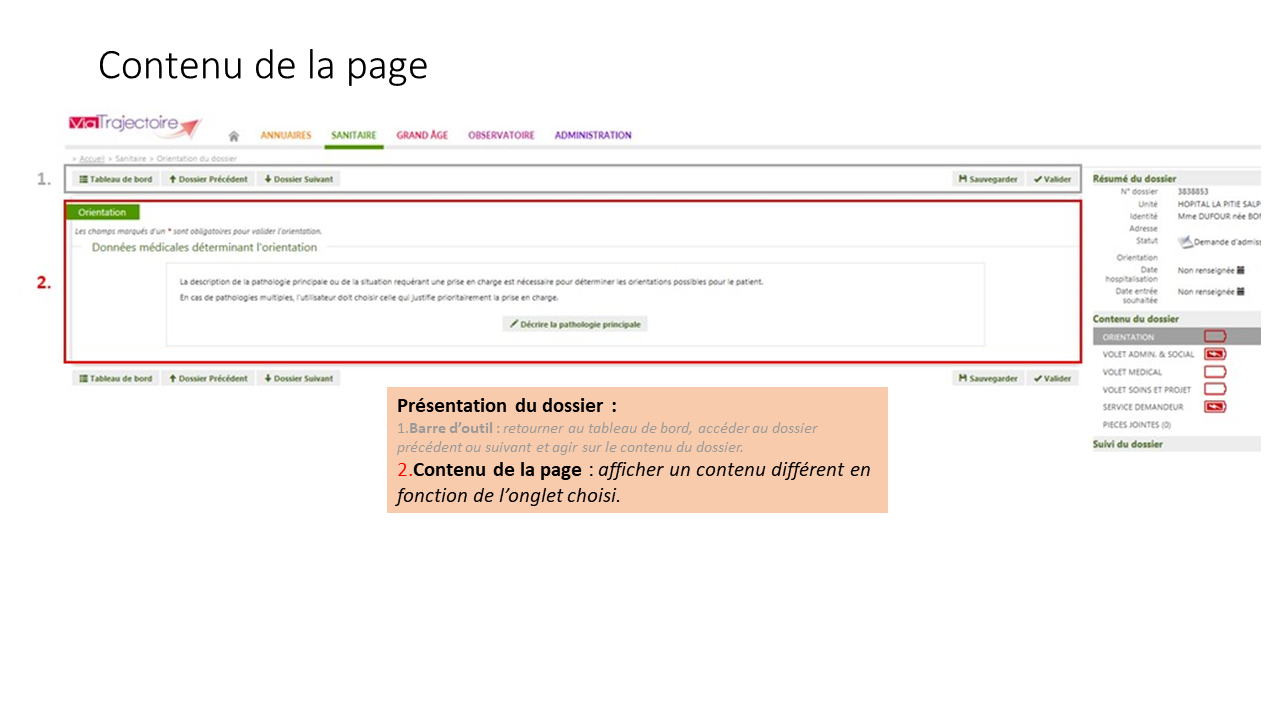Open the Grand Âge menu
1280x720 pixels.
pos(422,136)
